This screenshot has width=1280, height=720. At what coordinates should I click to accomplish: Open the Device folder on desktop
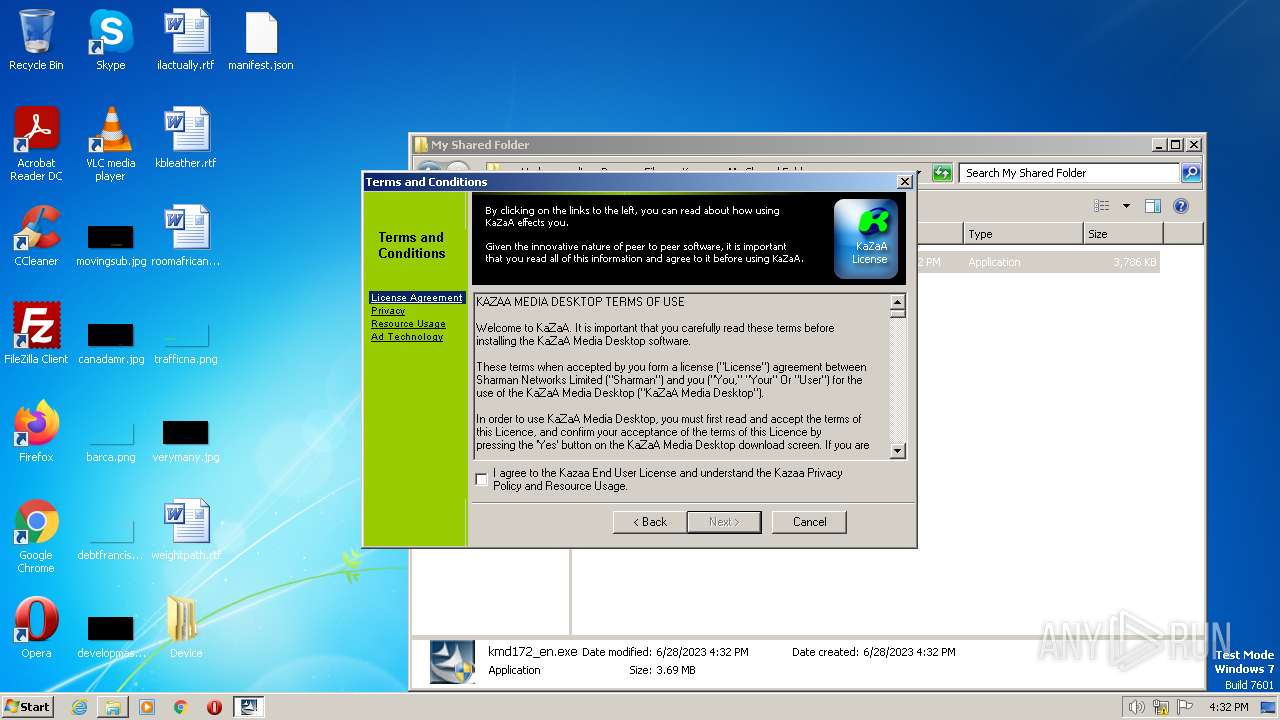(186, 628)
